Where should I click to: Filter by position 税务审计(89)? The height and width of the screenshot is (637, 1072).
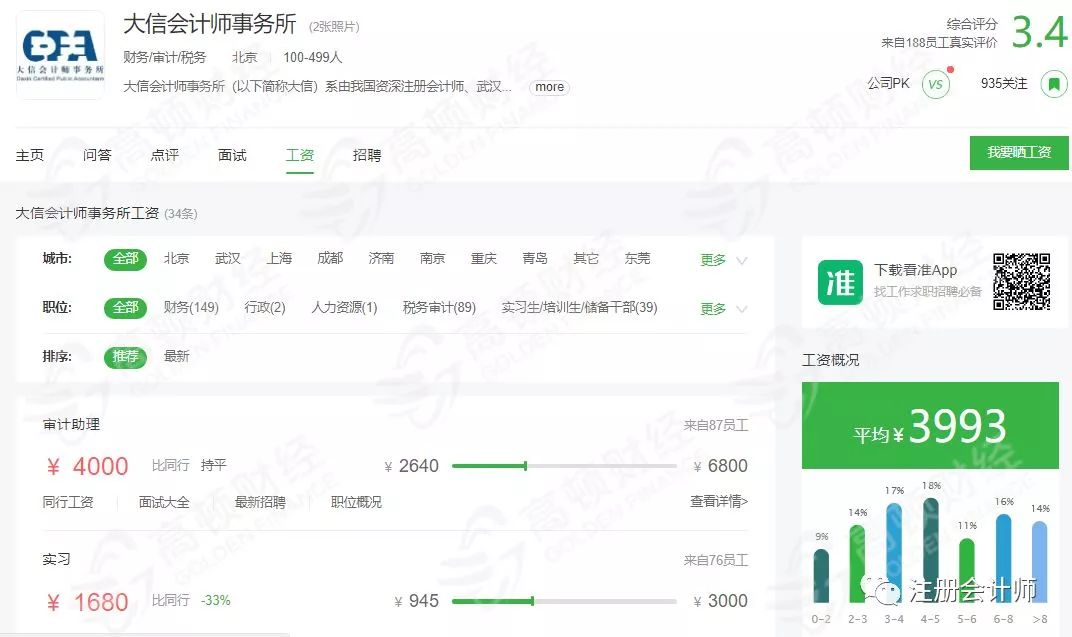point(439,308)
